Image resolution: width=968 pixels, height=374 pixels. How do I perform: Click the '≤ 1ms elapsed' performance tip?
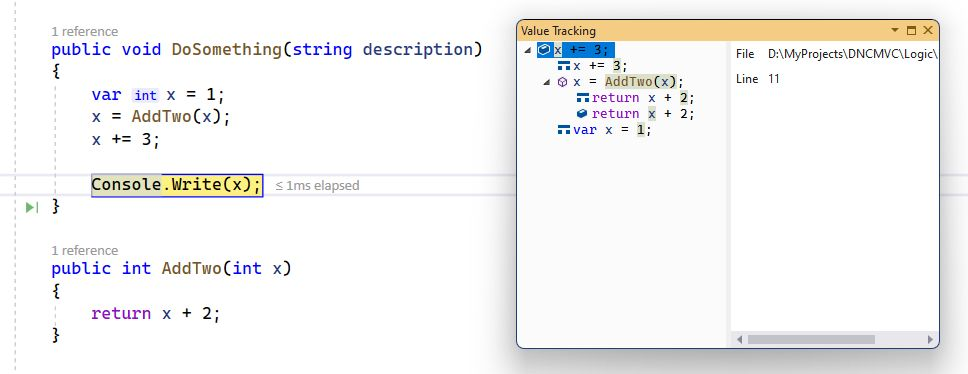click(317, 186)
